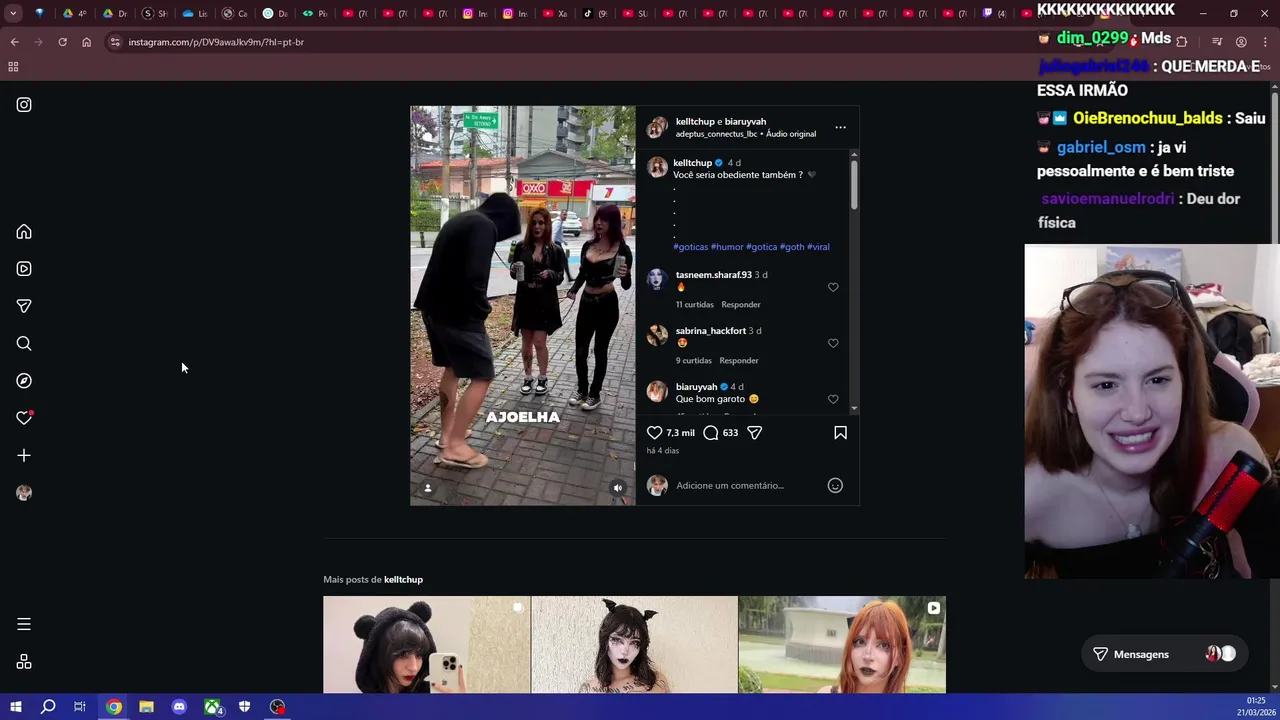1280x720 pixels.
Task: Open Windows taskbar search
Action: tap(48, 707)
